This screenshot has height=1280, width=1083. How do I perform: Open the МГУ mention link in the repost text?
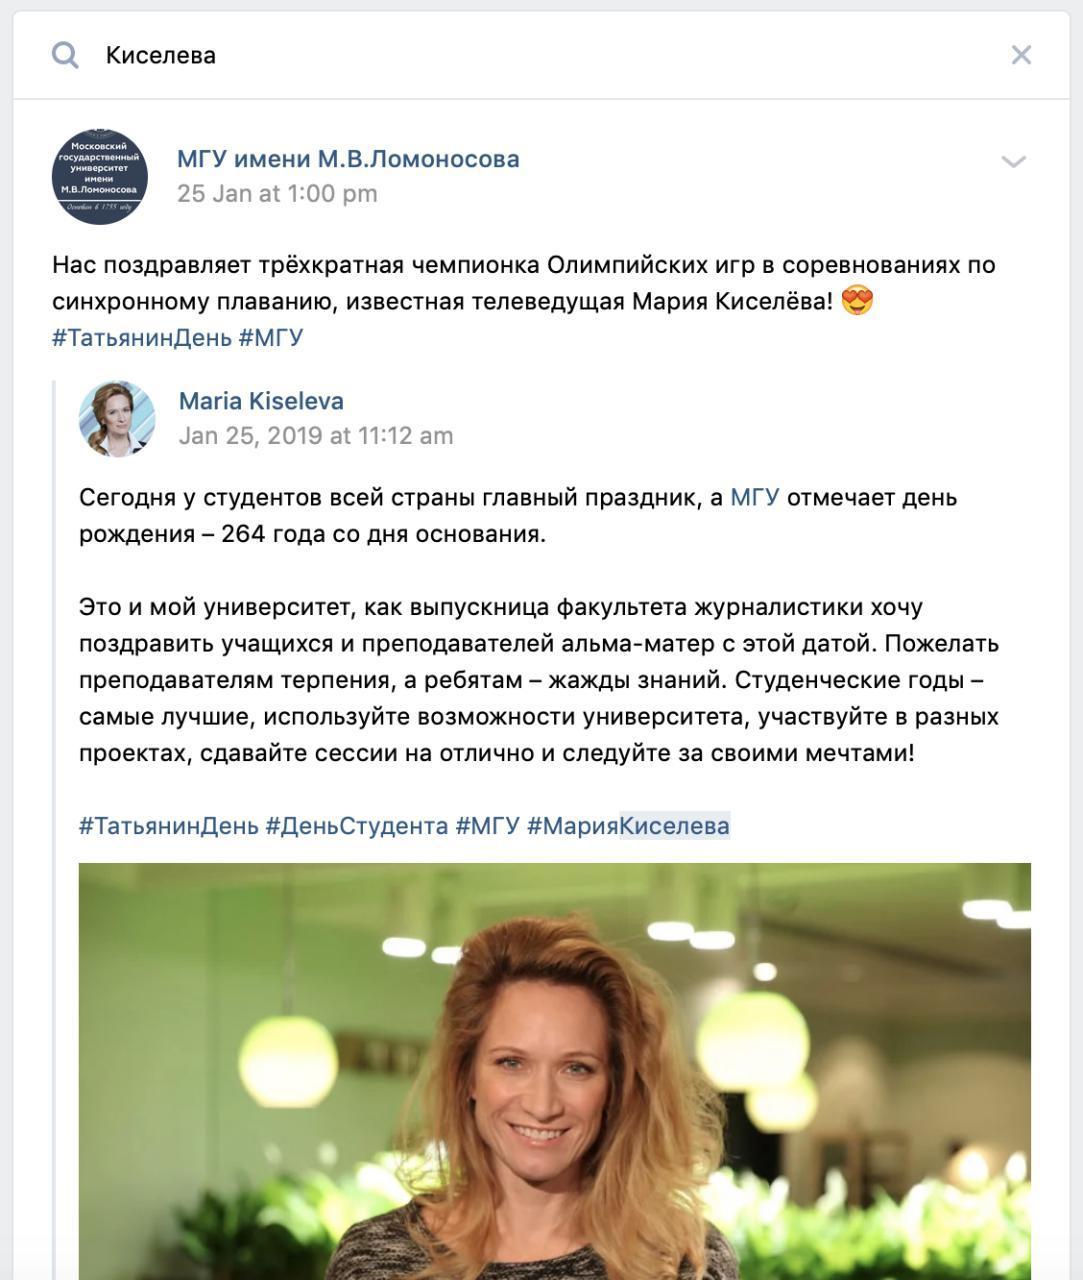(x=754, y=497)
